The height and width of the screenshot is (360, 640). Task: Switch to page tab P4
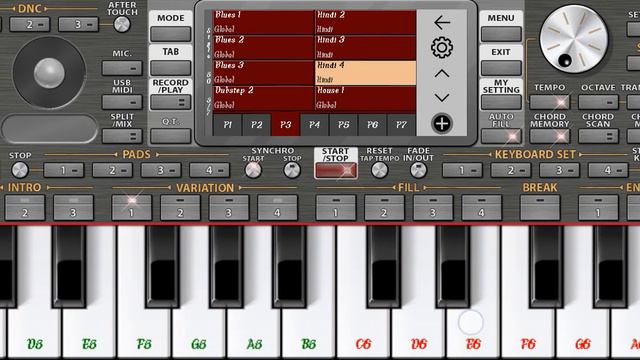tap(314, 125)
